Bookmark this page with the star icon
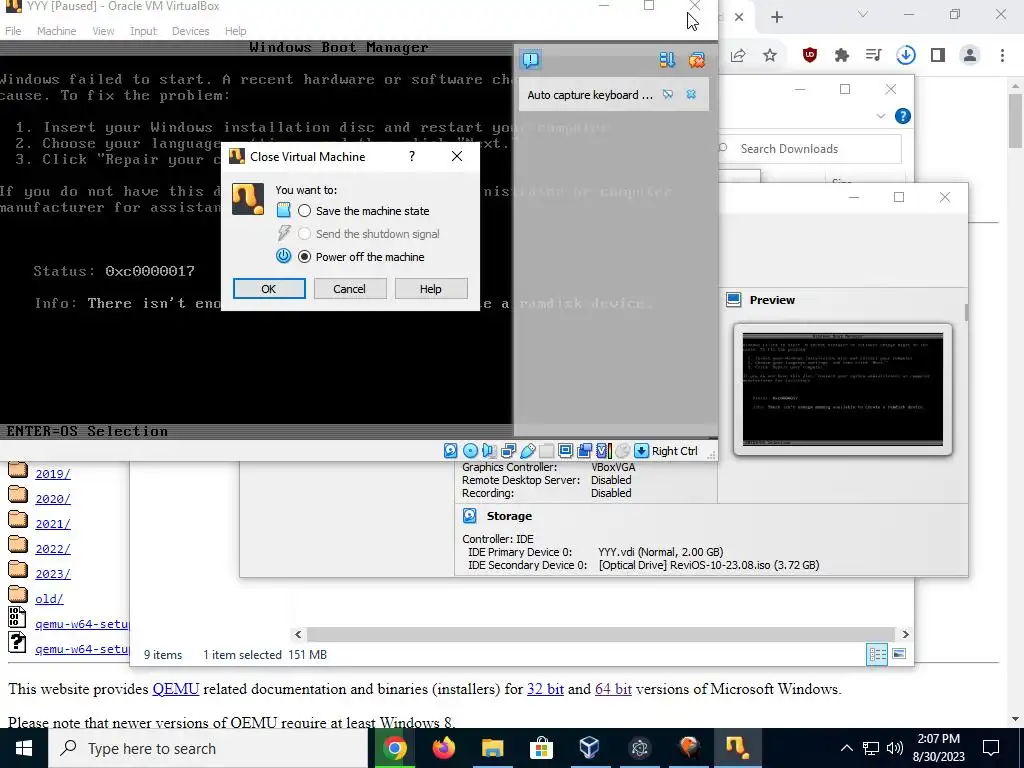The height and width of the screenshot is (768, 1024). [x=770, y=55]
